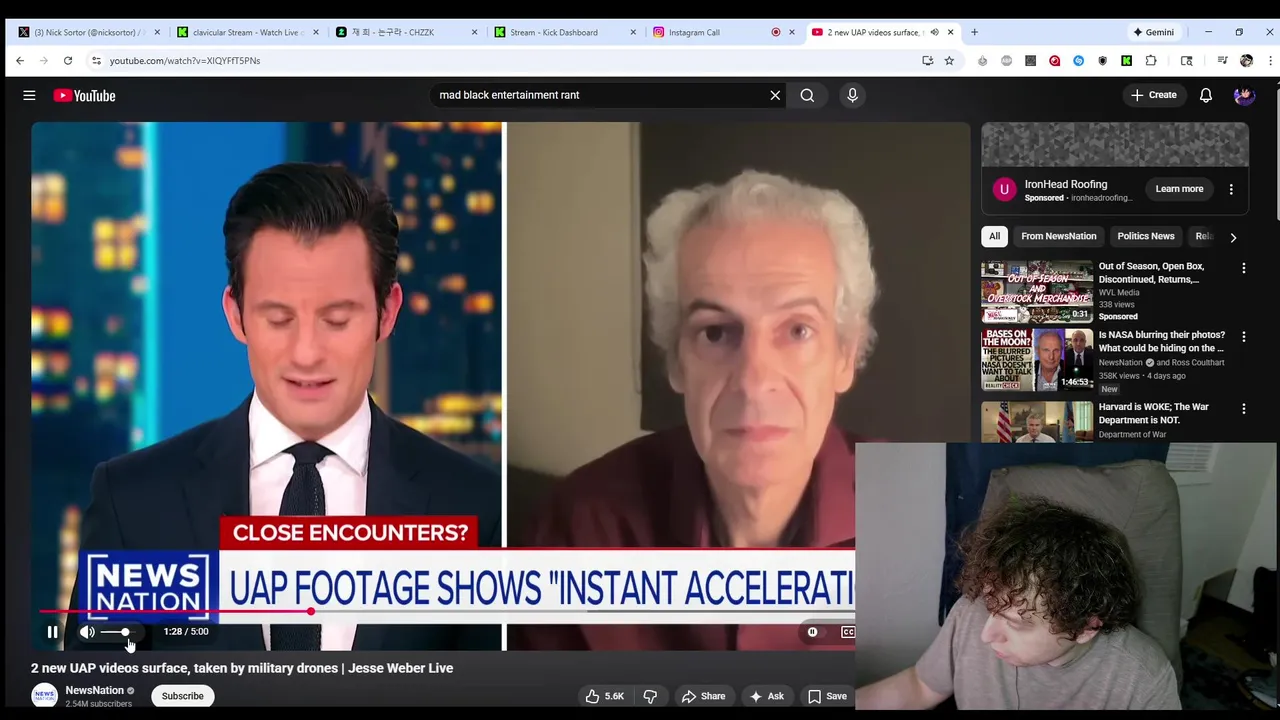Screen dimensions: 1280x720
Task: Open the red circular extension icon
Action: 1054,61
